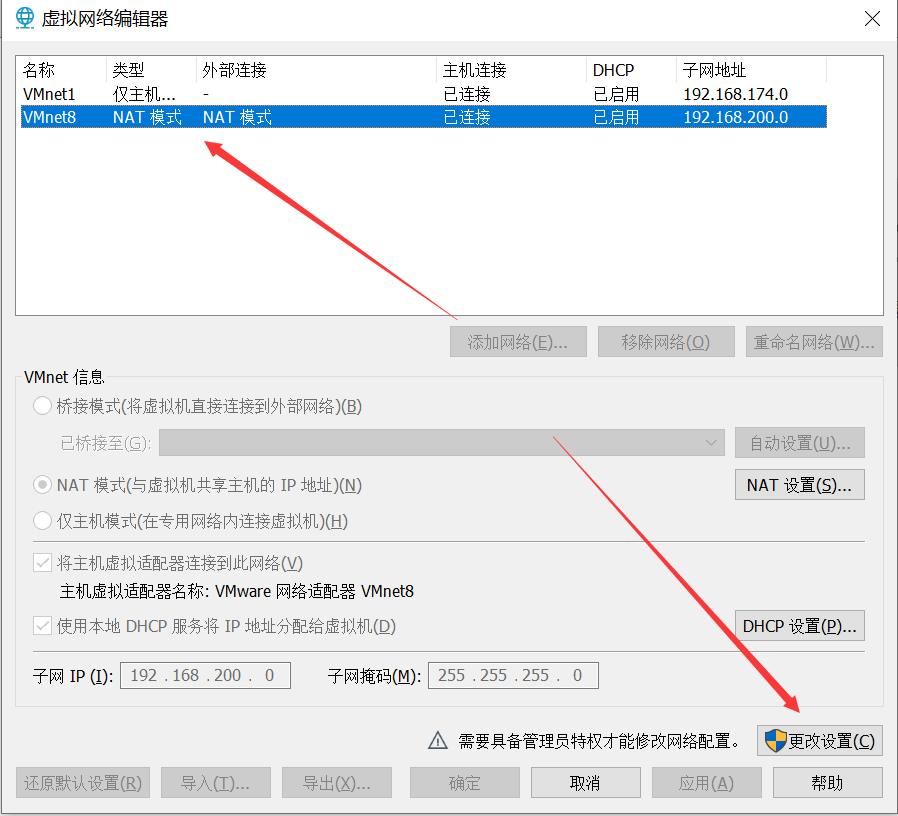Click the 子网掩码 input field

(x=513, y=675)
